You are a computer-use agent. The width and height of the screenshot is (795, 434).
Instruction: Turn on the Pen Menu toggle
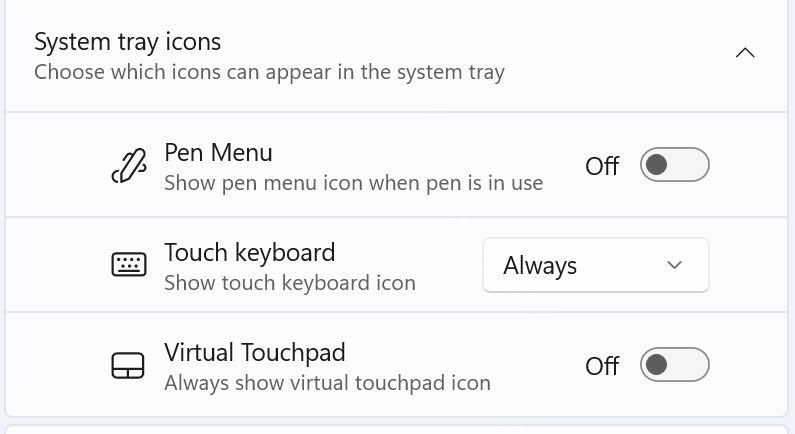click(x=674, y=165)
